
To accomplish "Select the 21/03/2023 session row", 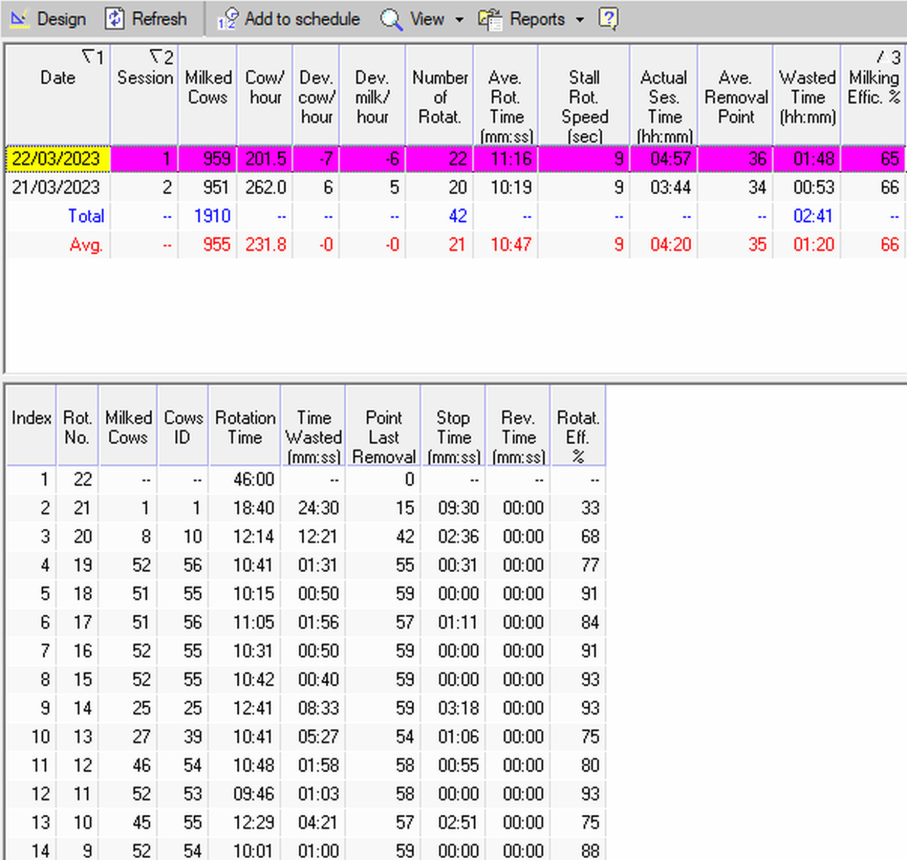I will tap(57, 187).
